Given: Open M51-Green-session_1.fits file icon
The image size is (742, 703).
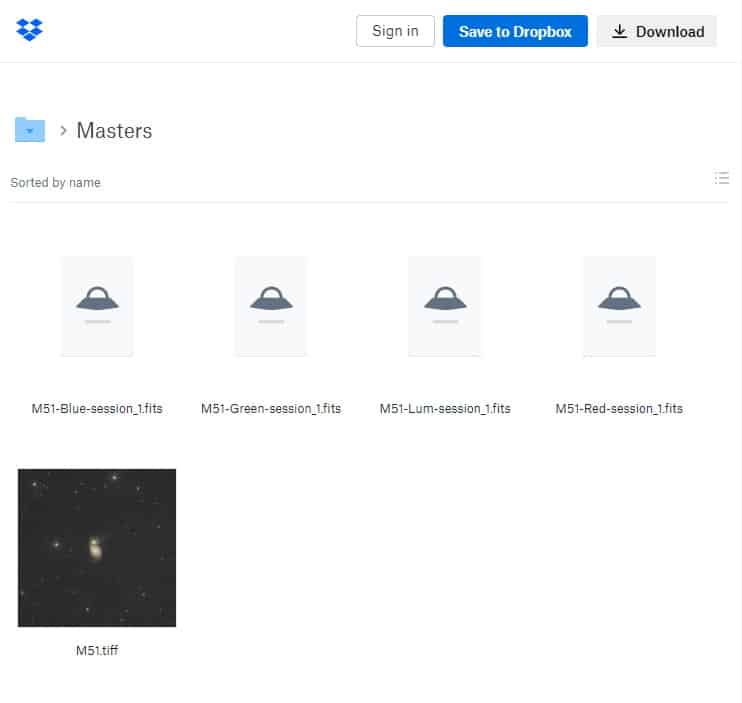Looking at the screenshot, I should 271,306.
